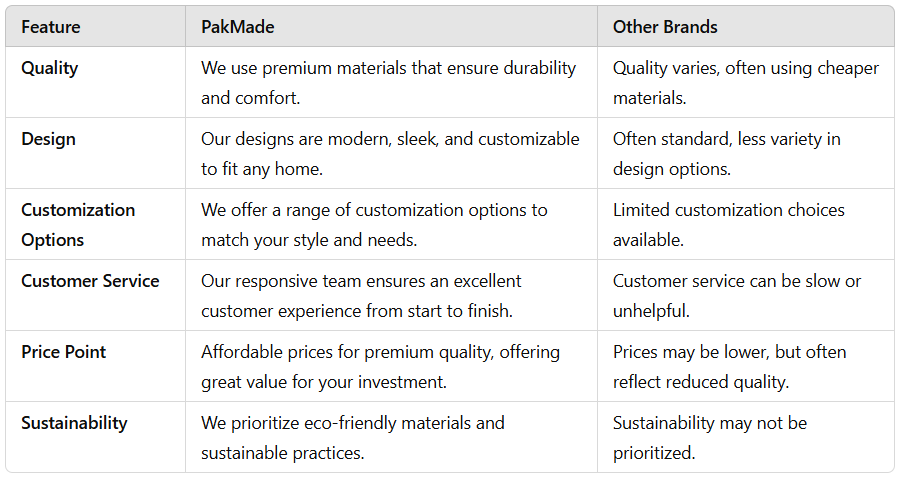Image resolution: width=907 pixels, height=482 pixels.
Task: Click the 'Prices may be lower' cell
Action: [x=729, y=367]
